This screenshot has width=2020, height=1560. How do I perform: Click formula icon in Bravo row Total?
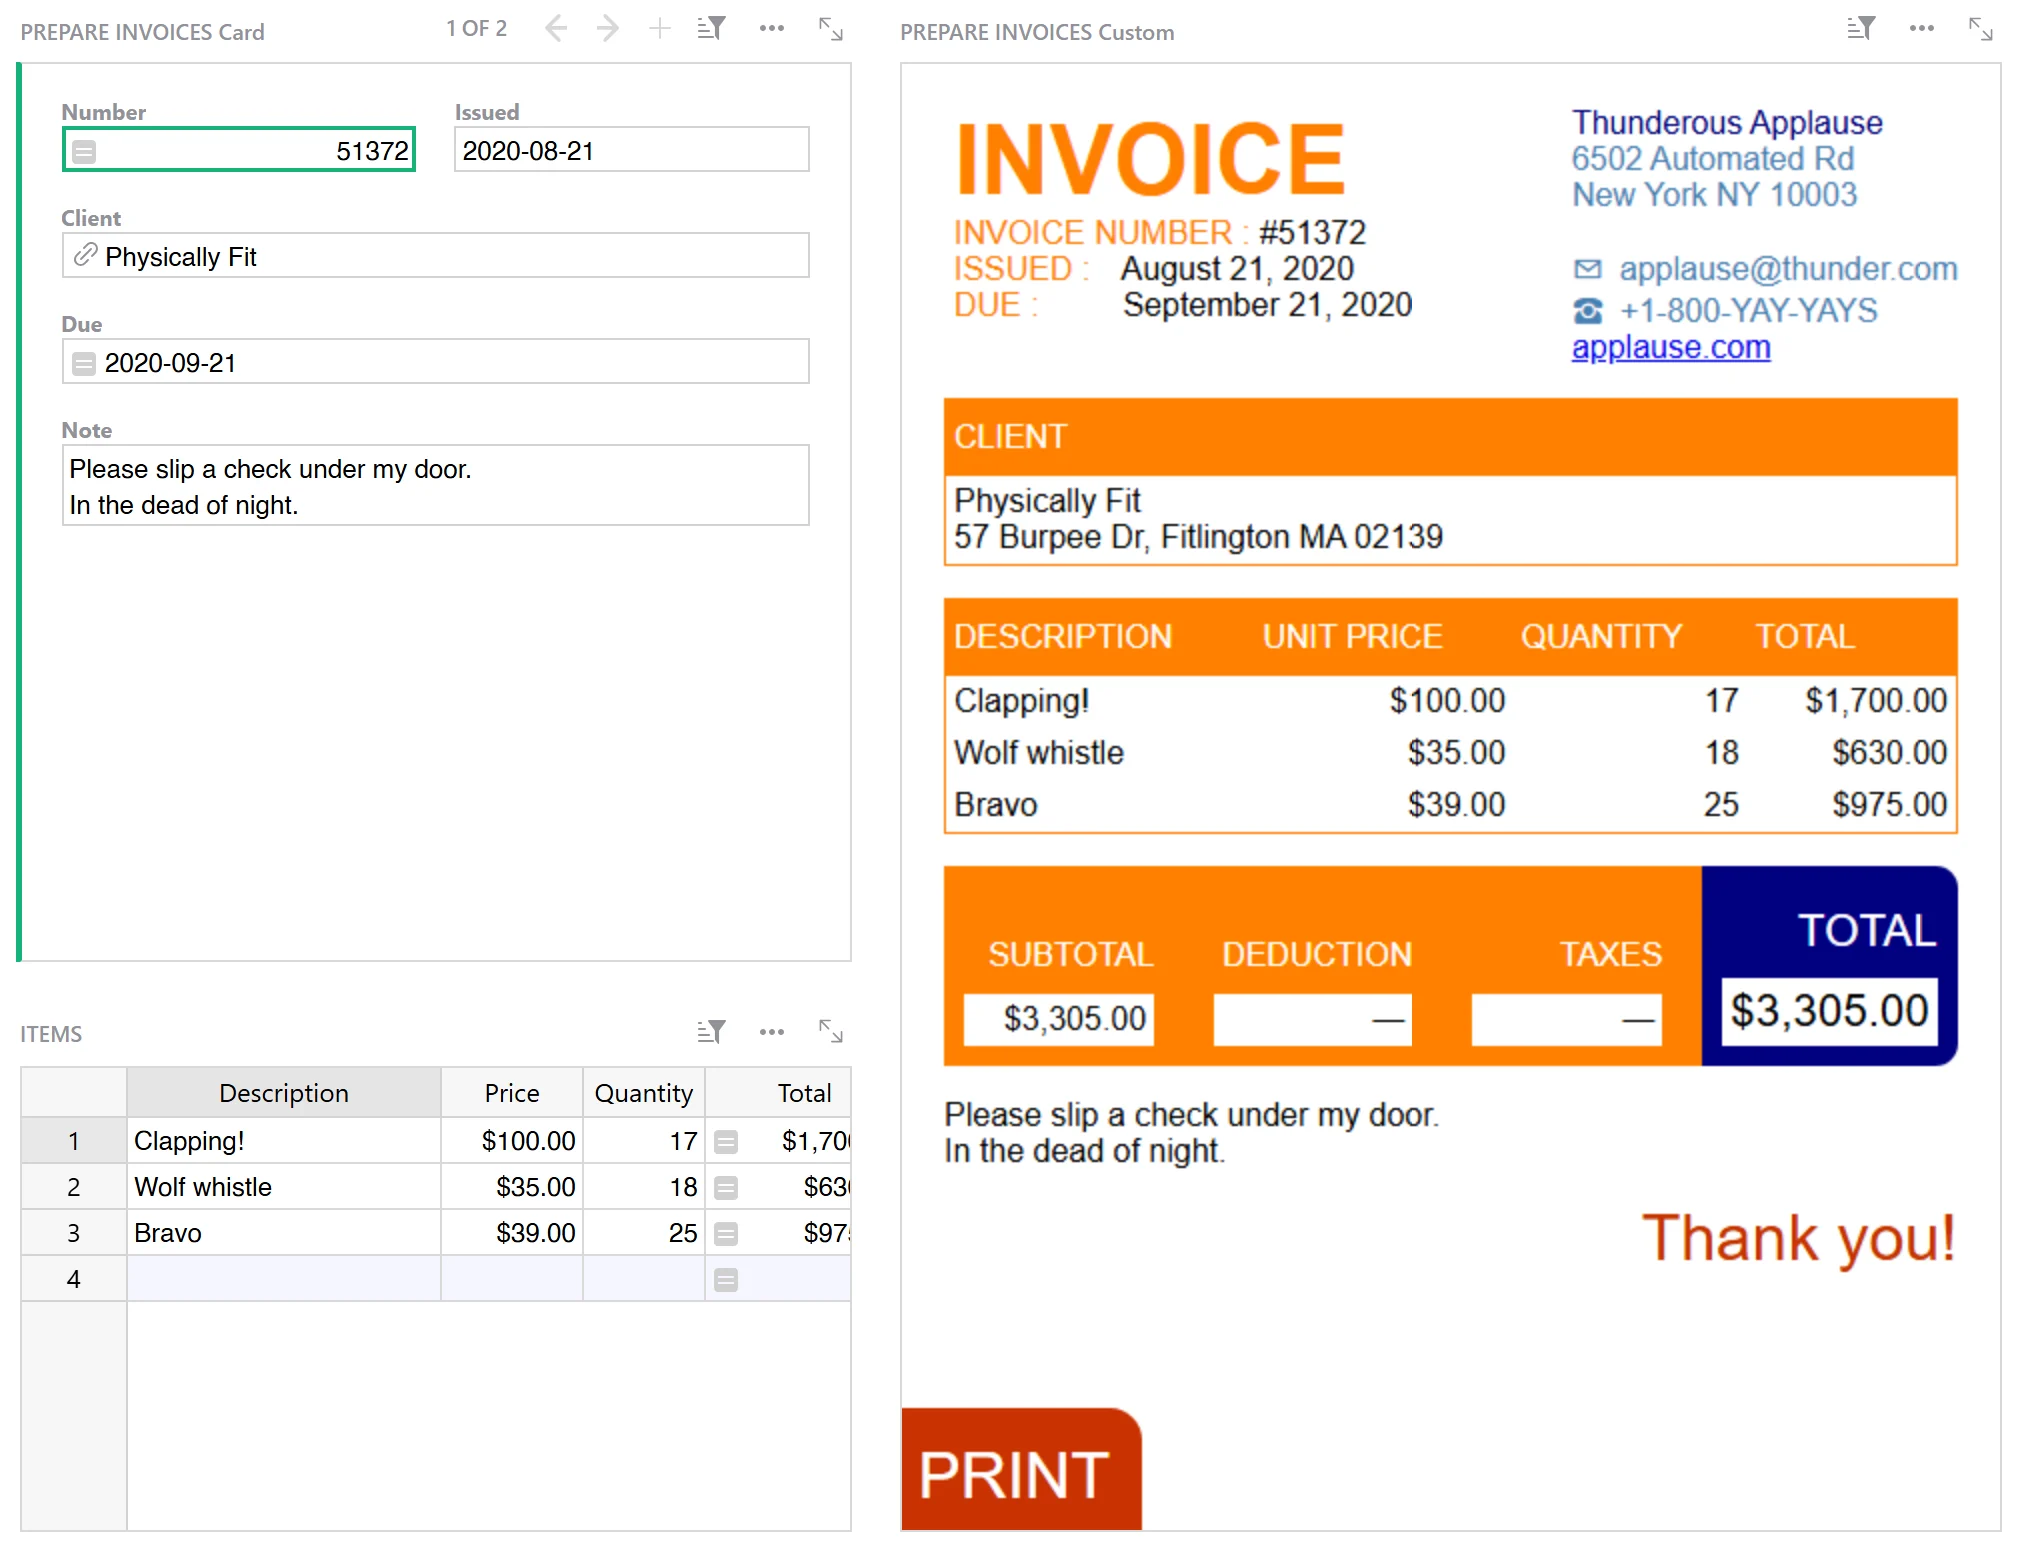[x=726, y=1233]
